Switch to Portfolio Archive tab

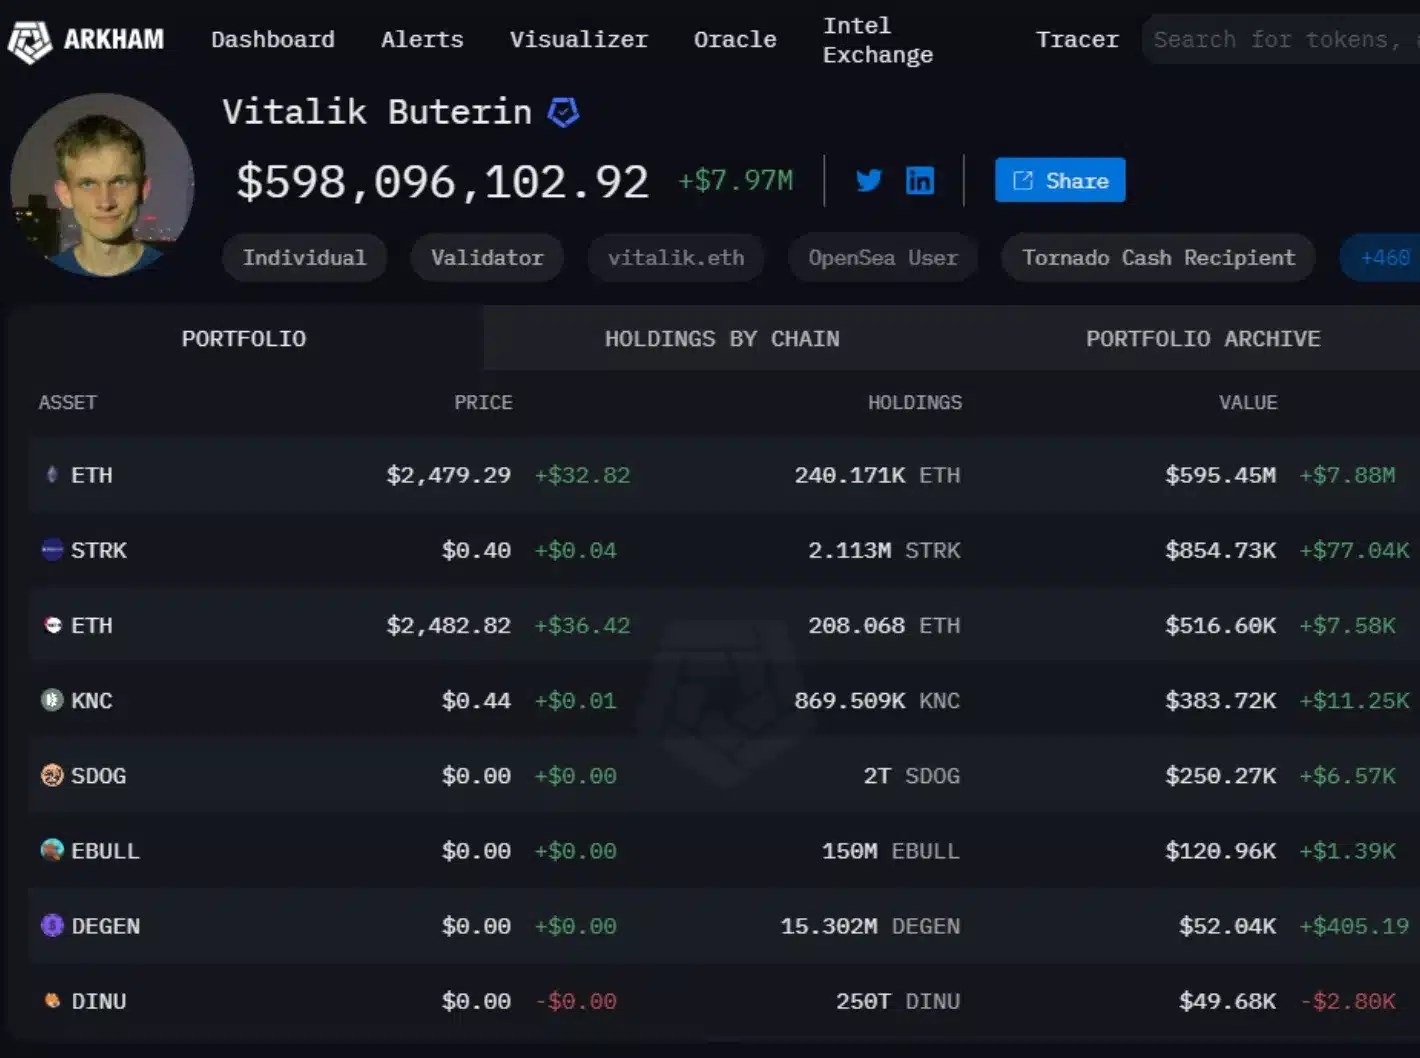(x=1203, y=338)
